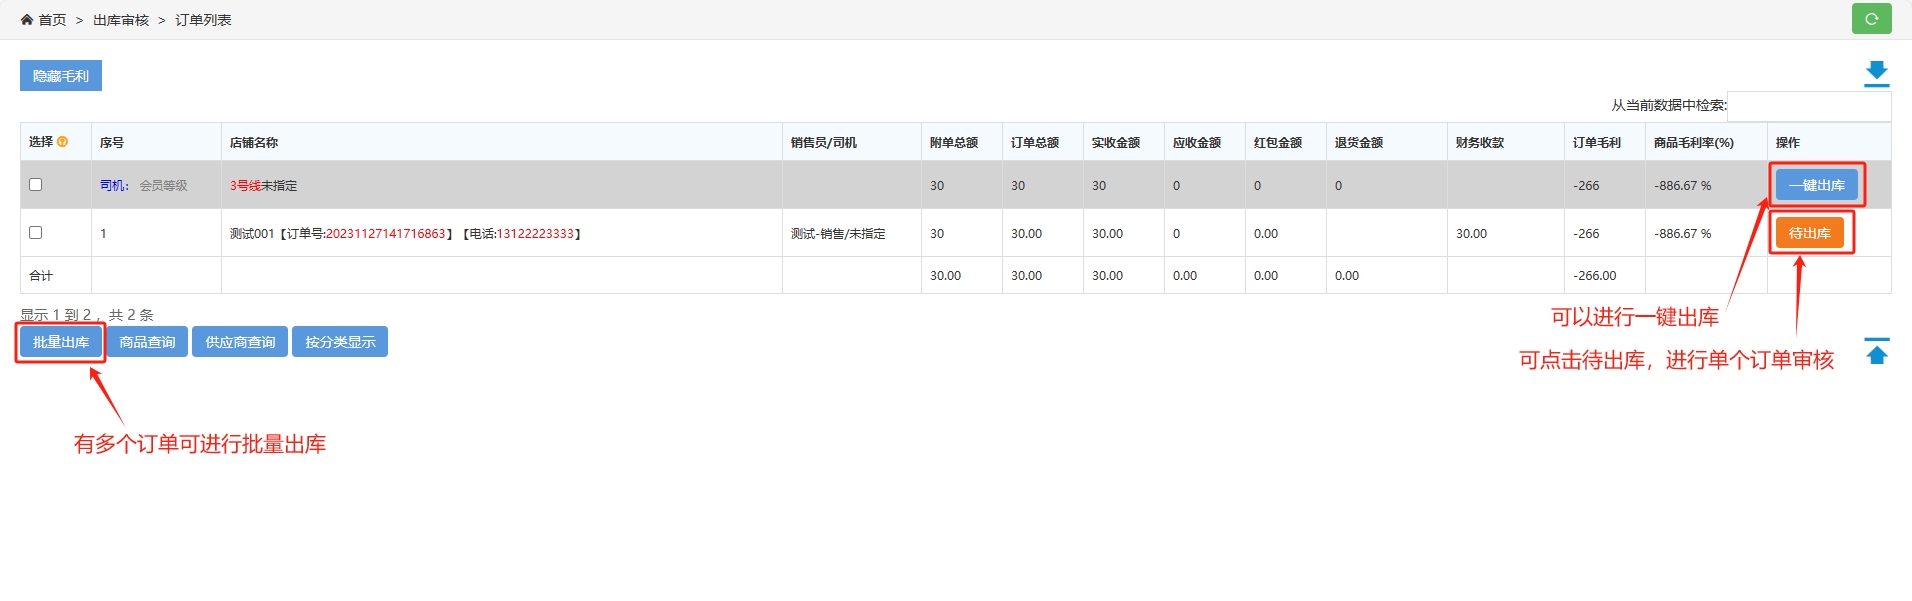Check the checkbox for order row 1
This screenshot has height=601, width=1912.
(x=36, y=232)
